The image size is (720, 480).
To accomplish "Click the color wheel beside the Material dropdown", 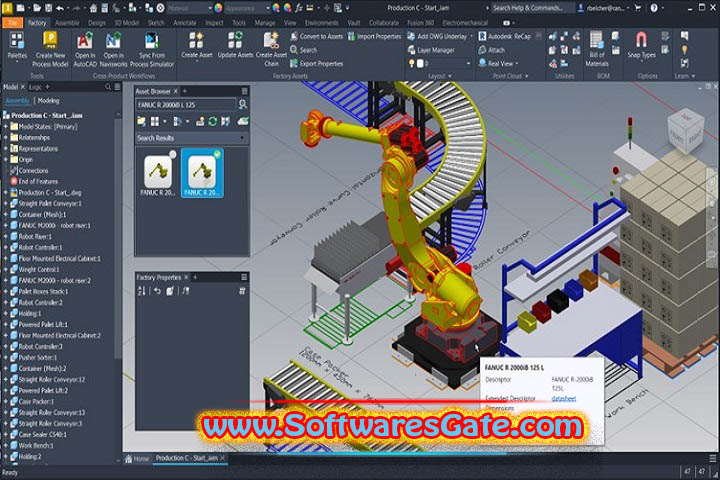I will tap(218, 8).
